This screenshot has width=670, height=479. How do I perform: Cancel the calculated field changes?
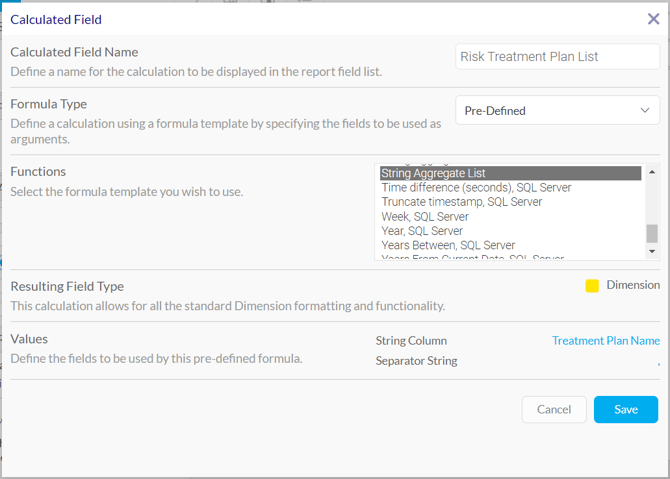(554, 410)
